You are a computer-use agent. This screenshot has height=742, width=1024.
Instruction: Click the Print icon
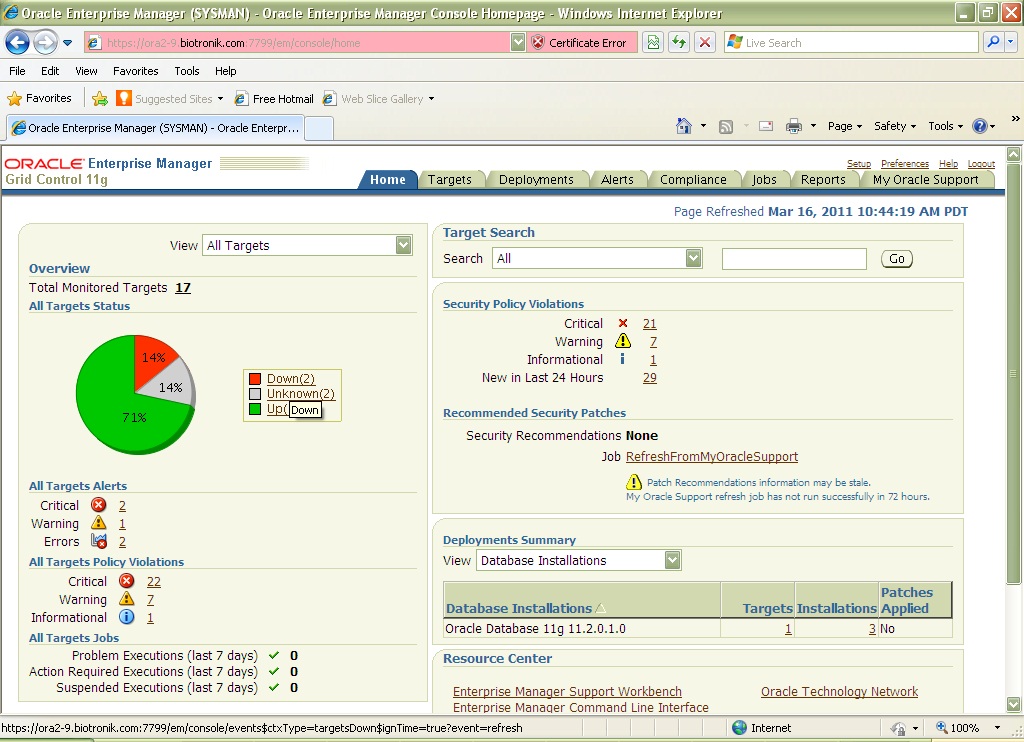tap(793, 126)
